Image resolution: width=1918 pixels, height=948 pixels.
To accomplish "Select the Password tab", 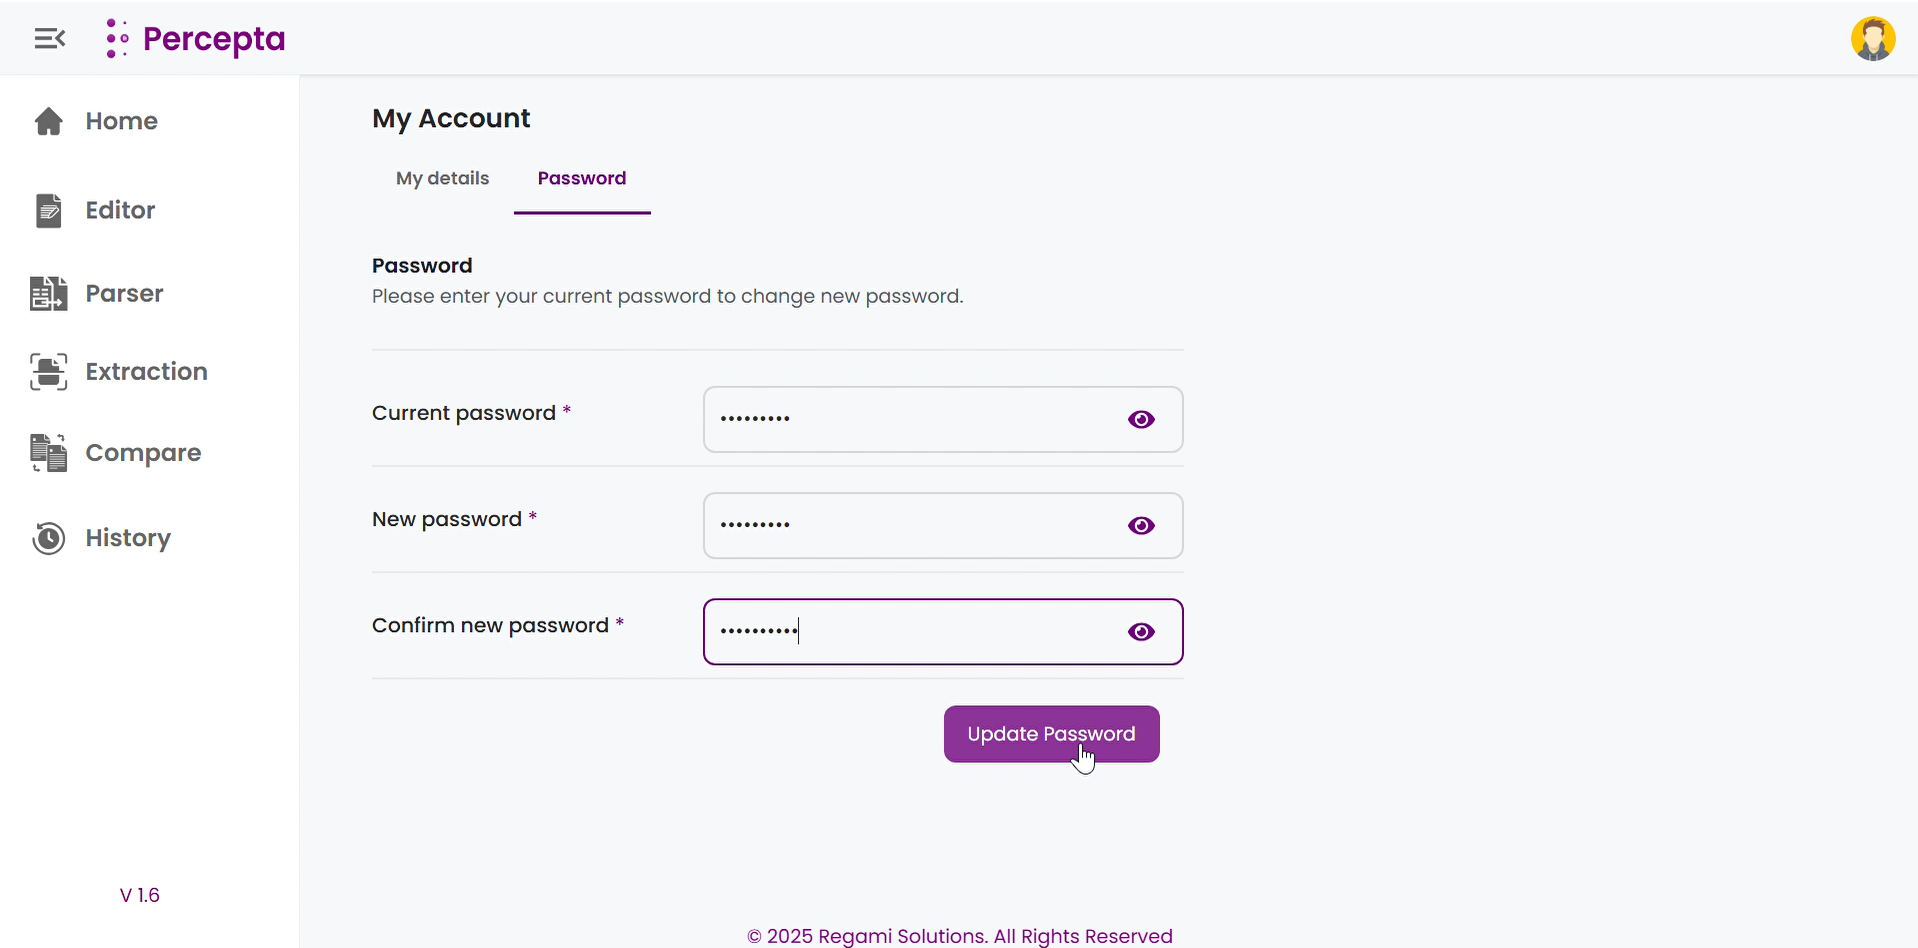I will point(581,179).
